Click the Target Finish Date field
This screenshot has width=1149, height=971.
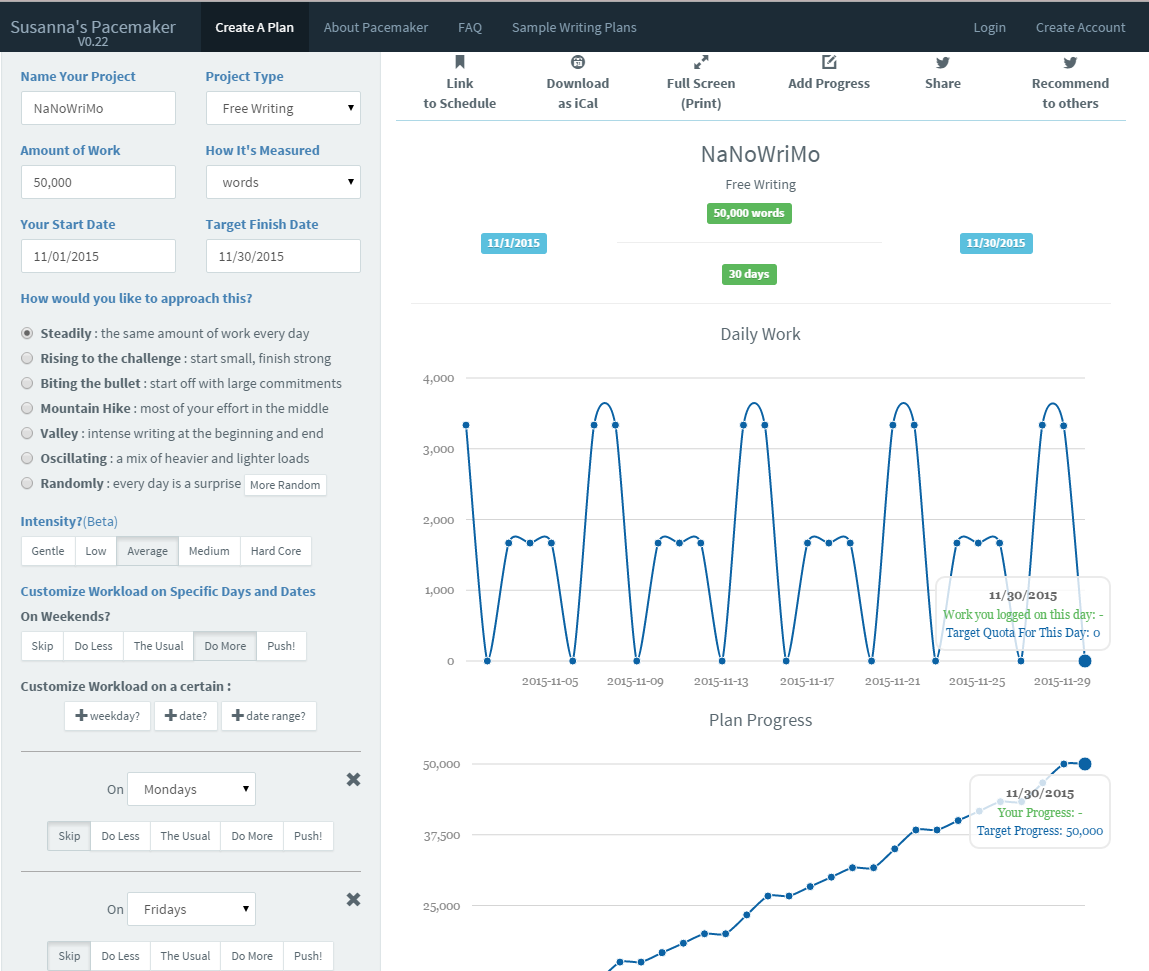coord(283,256)
